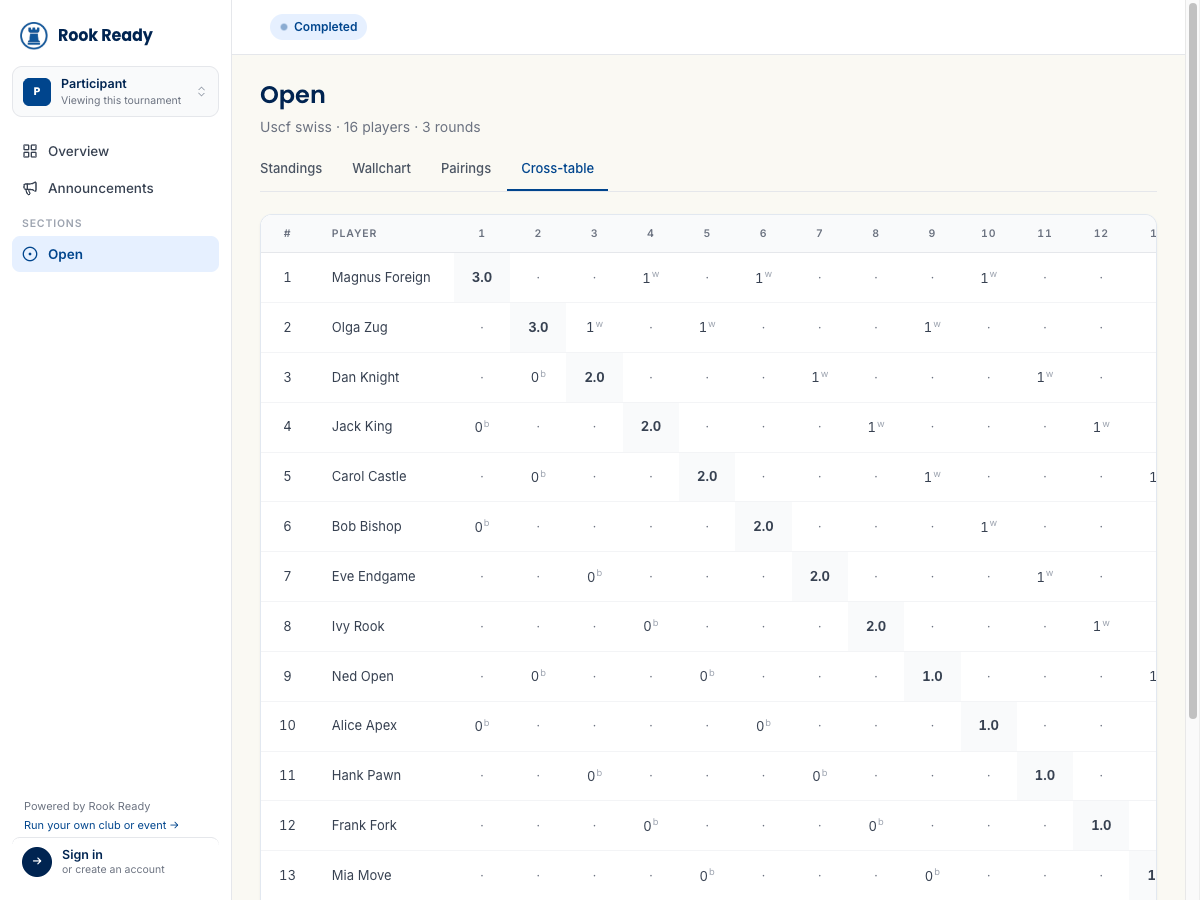The width and height of the screenshot is (1200, 900).
Task: Click player name Mia Move
Action: click(x=361, y=875)
